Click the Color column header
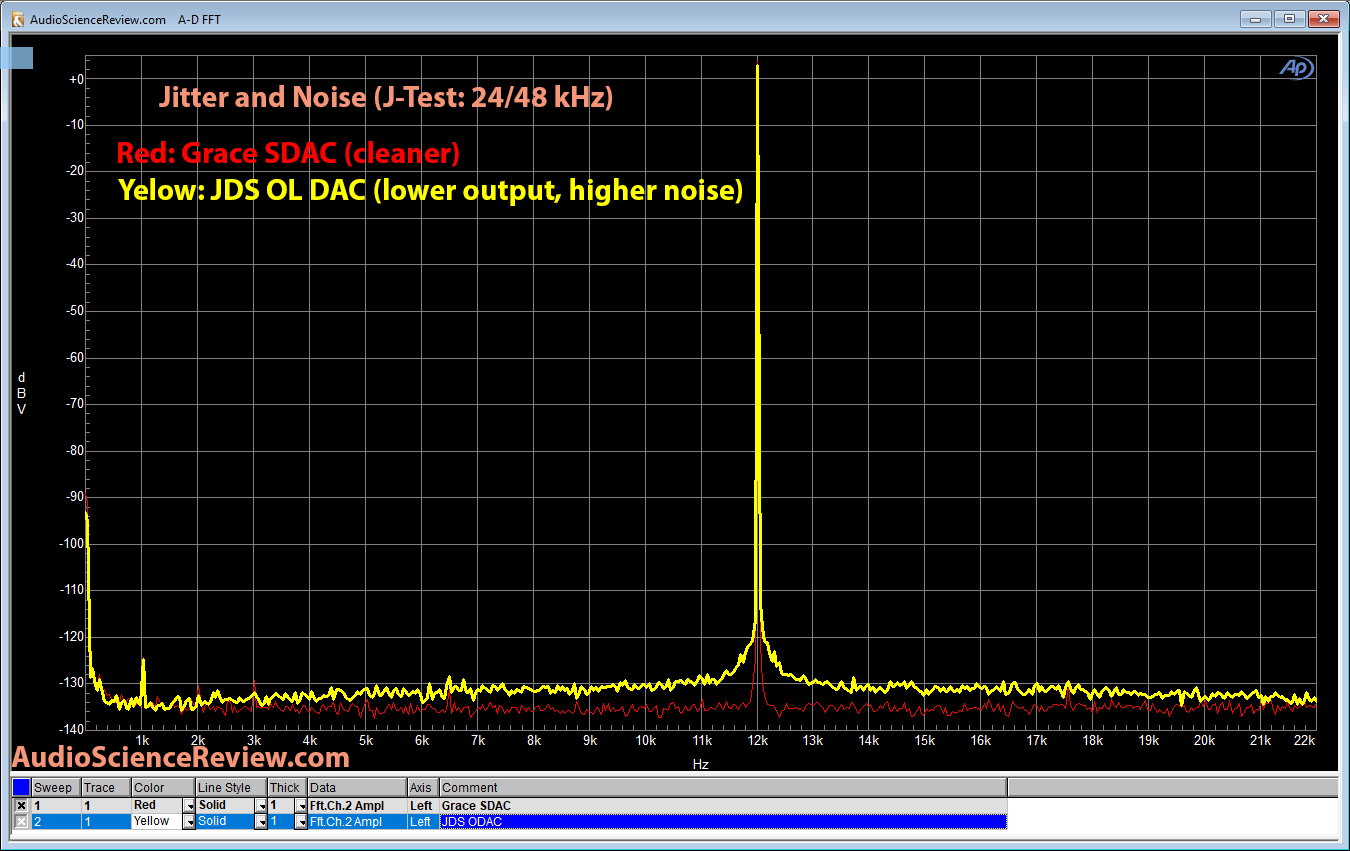Image resolution: width=1350 pixels, height=851 pixels. [163, 788]
